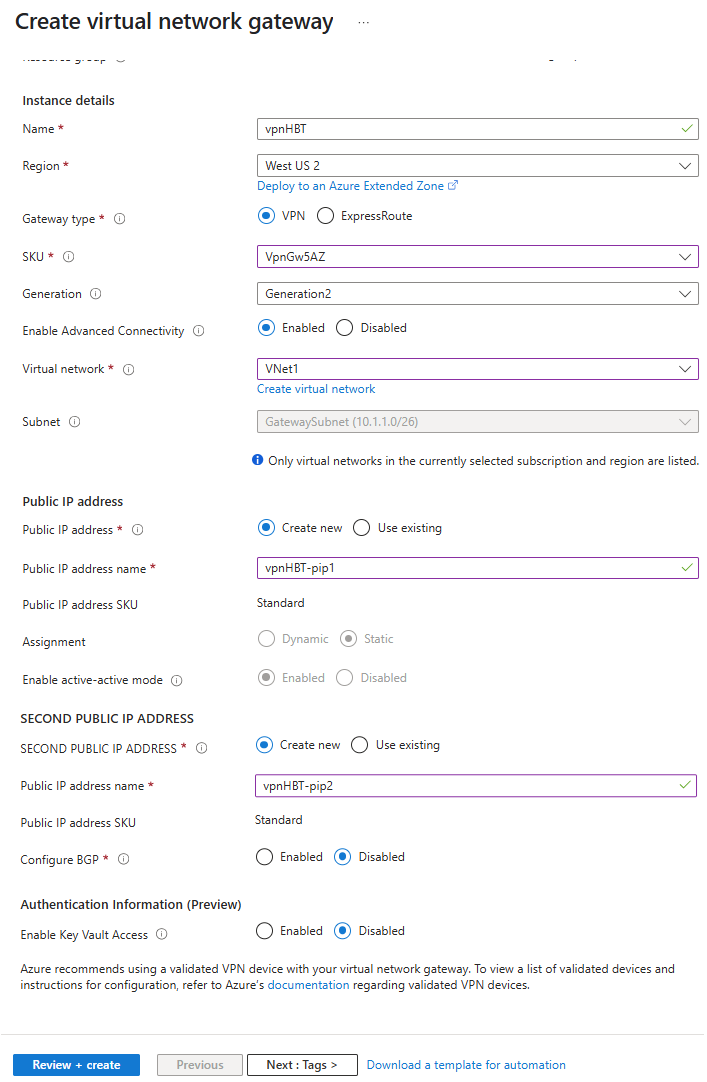Click the Generation info icon
This screenshot has width=707, height=1082.
click(96, 294)
